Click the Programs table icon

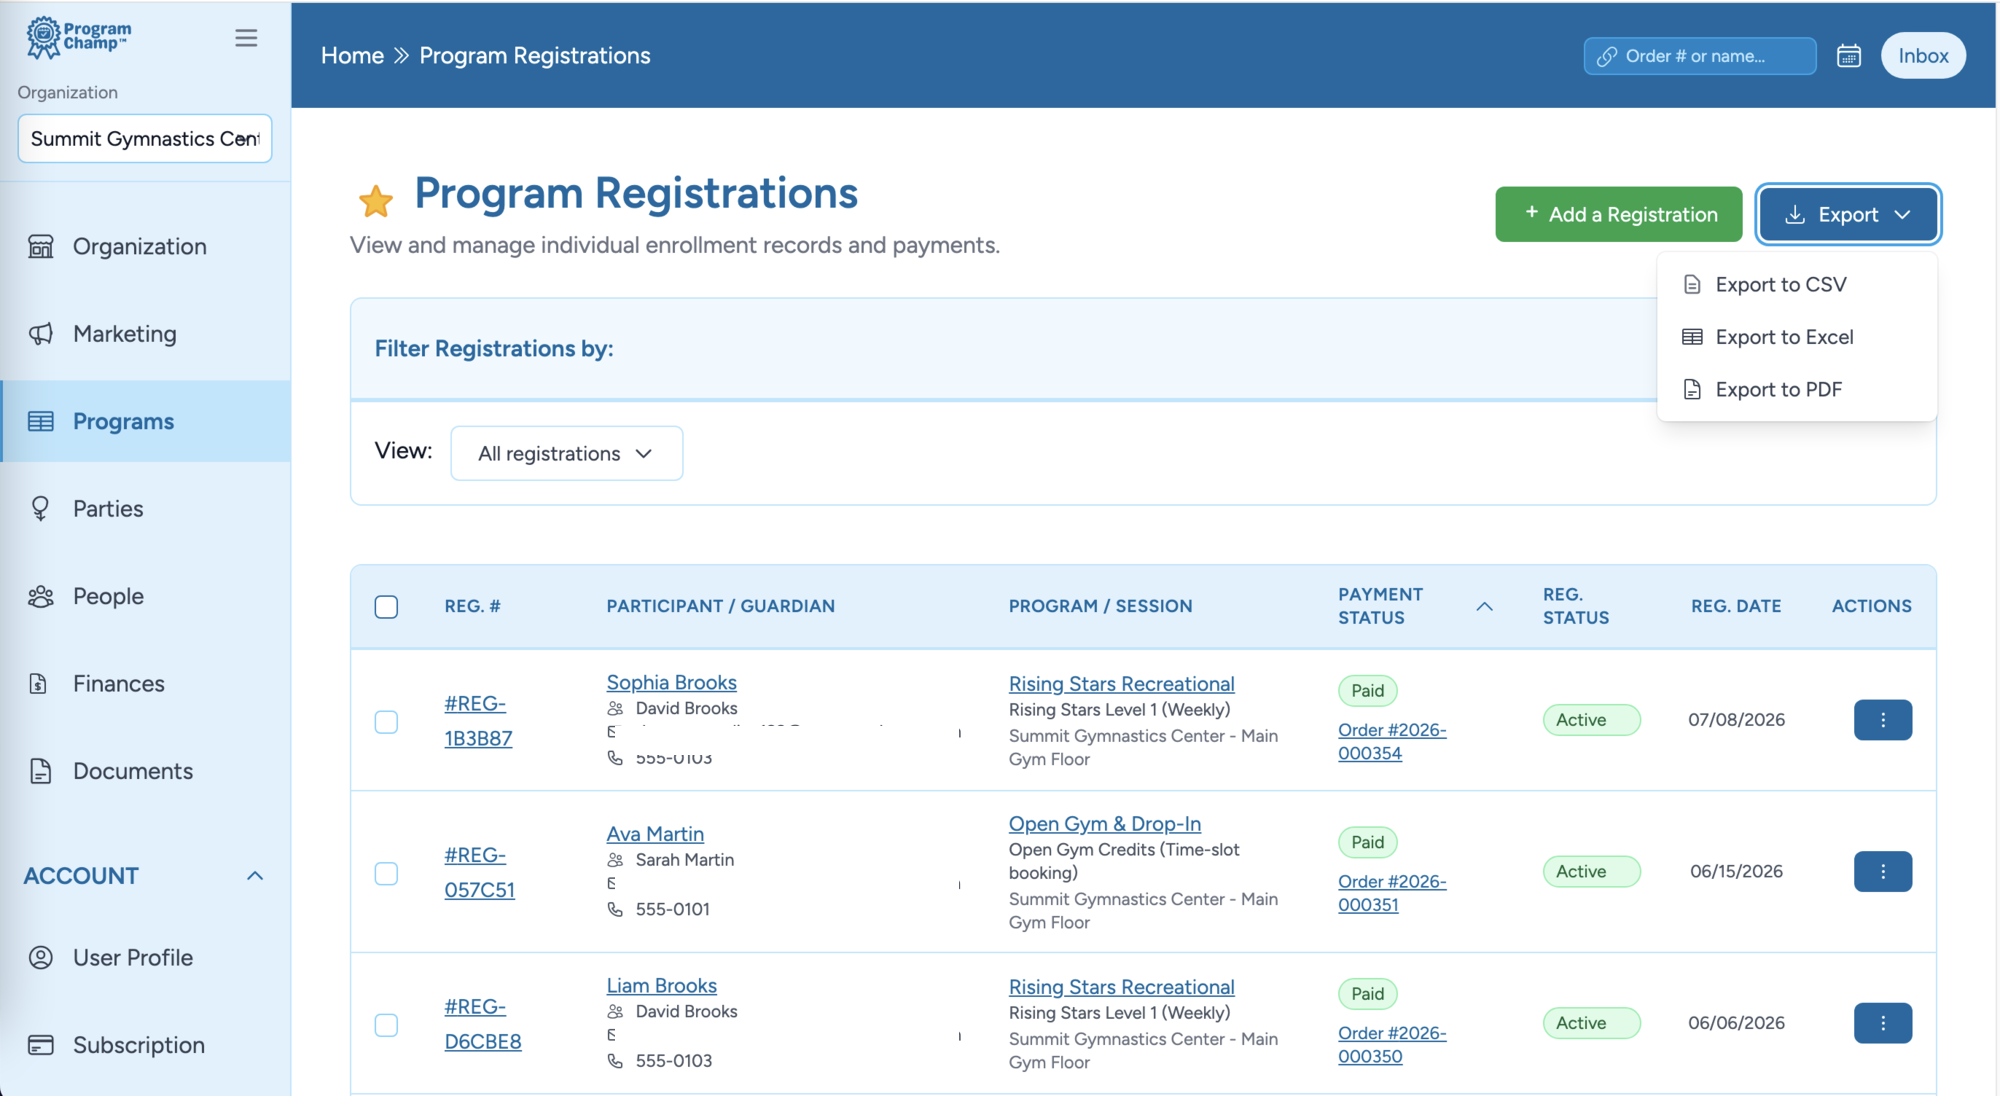(x=41, y=421)
